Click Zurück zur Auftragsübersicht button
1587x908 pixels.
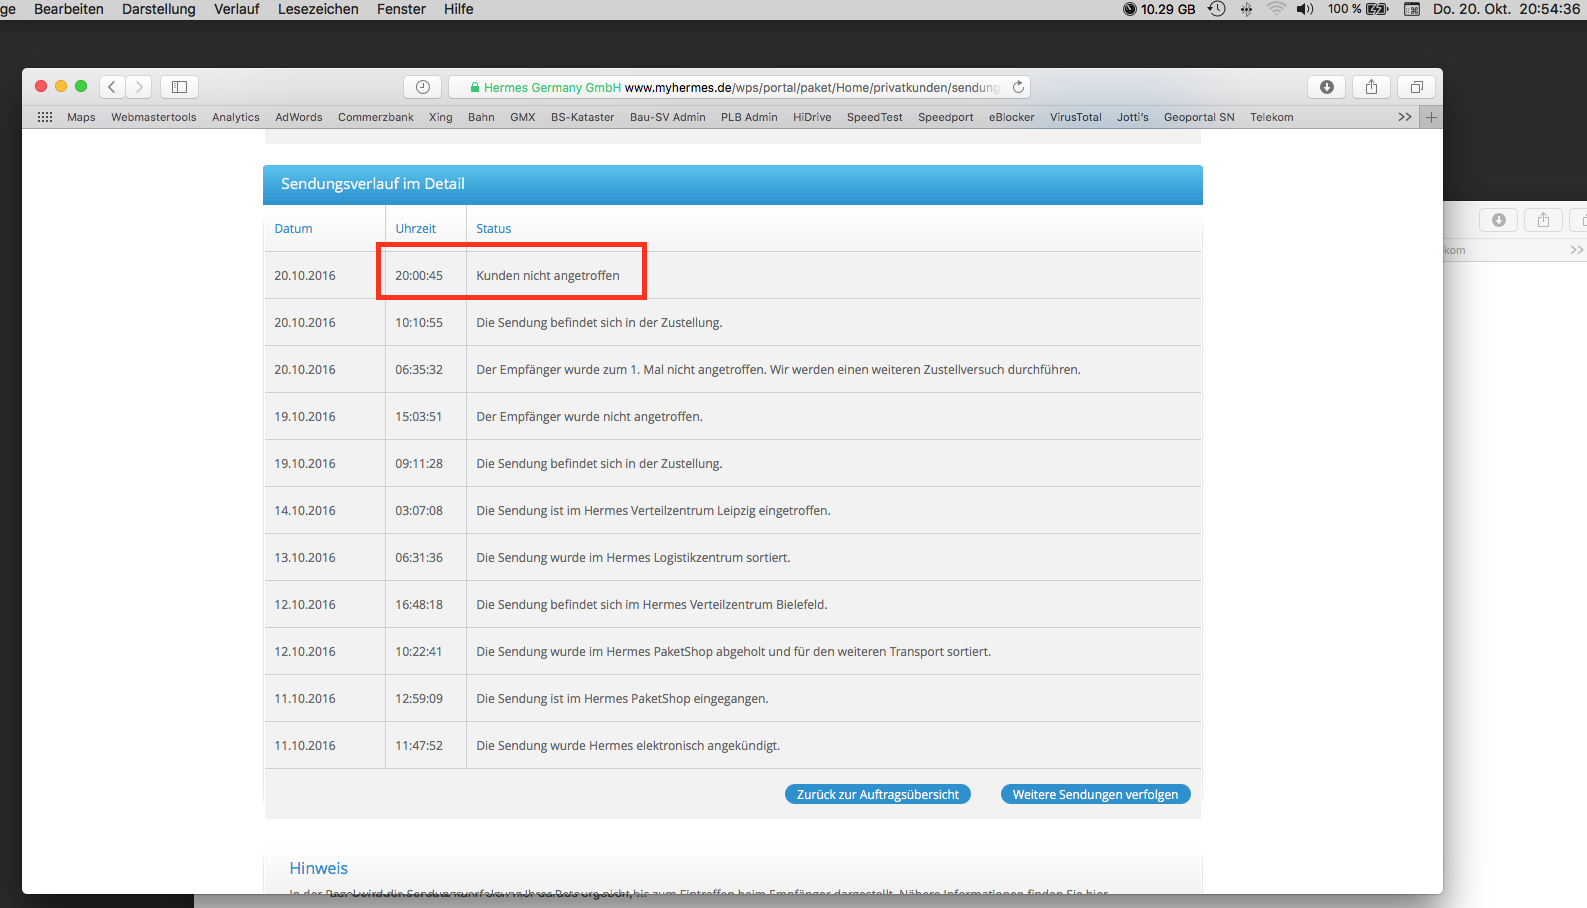pyautogui.click(x=878, y=794)
